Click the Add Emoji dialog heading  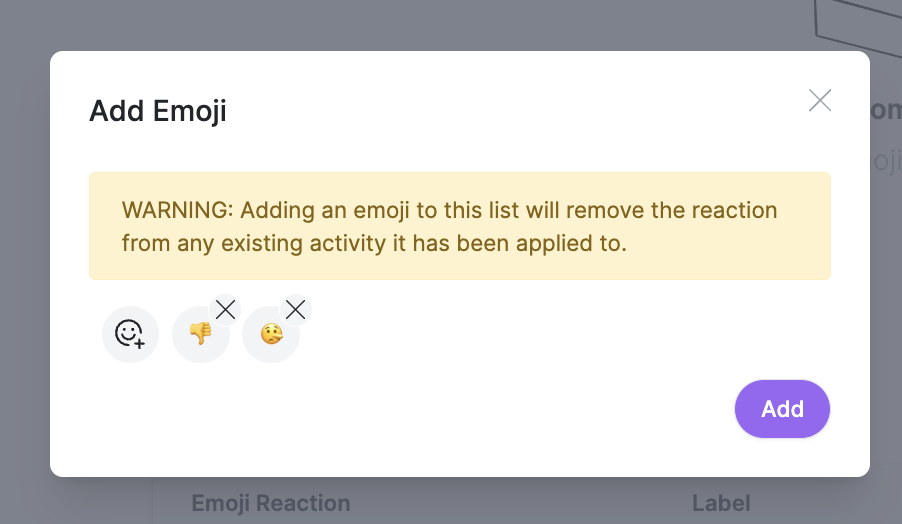coord(158,110)
